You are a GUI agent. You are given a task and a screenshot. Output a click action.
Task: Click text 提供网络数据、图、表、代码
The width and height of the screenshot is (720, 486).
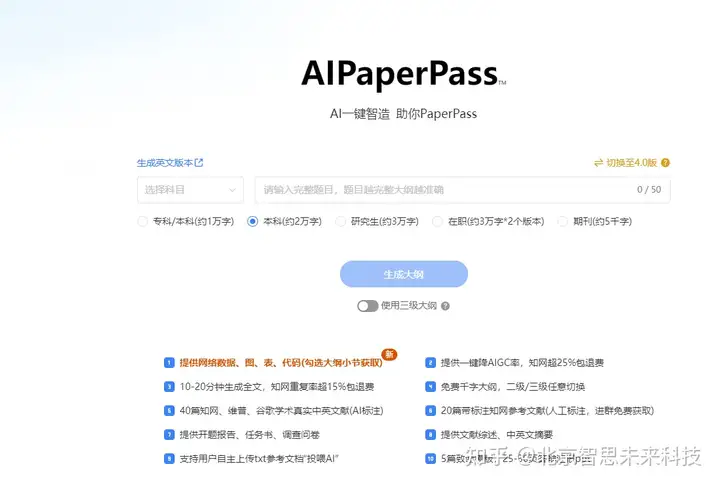240,363
